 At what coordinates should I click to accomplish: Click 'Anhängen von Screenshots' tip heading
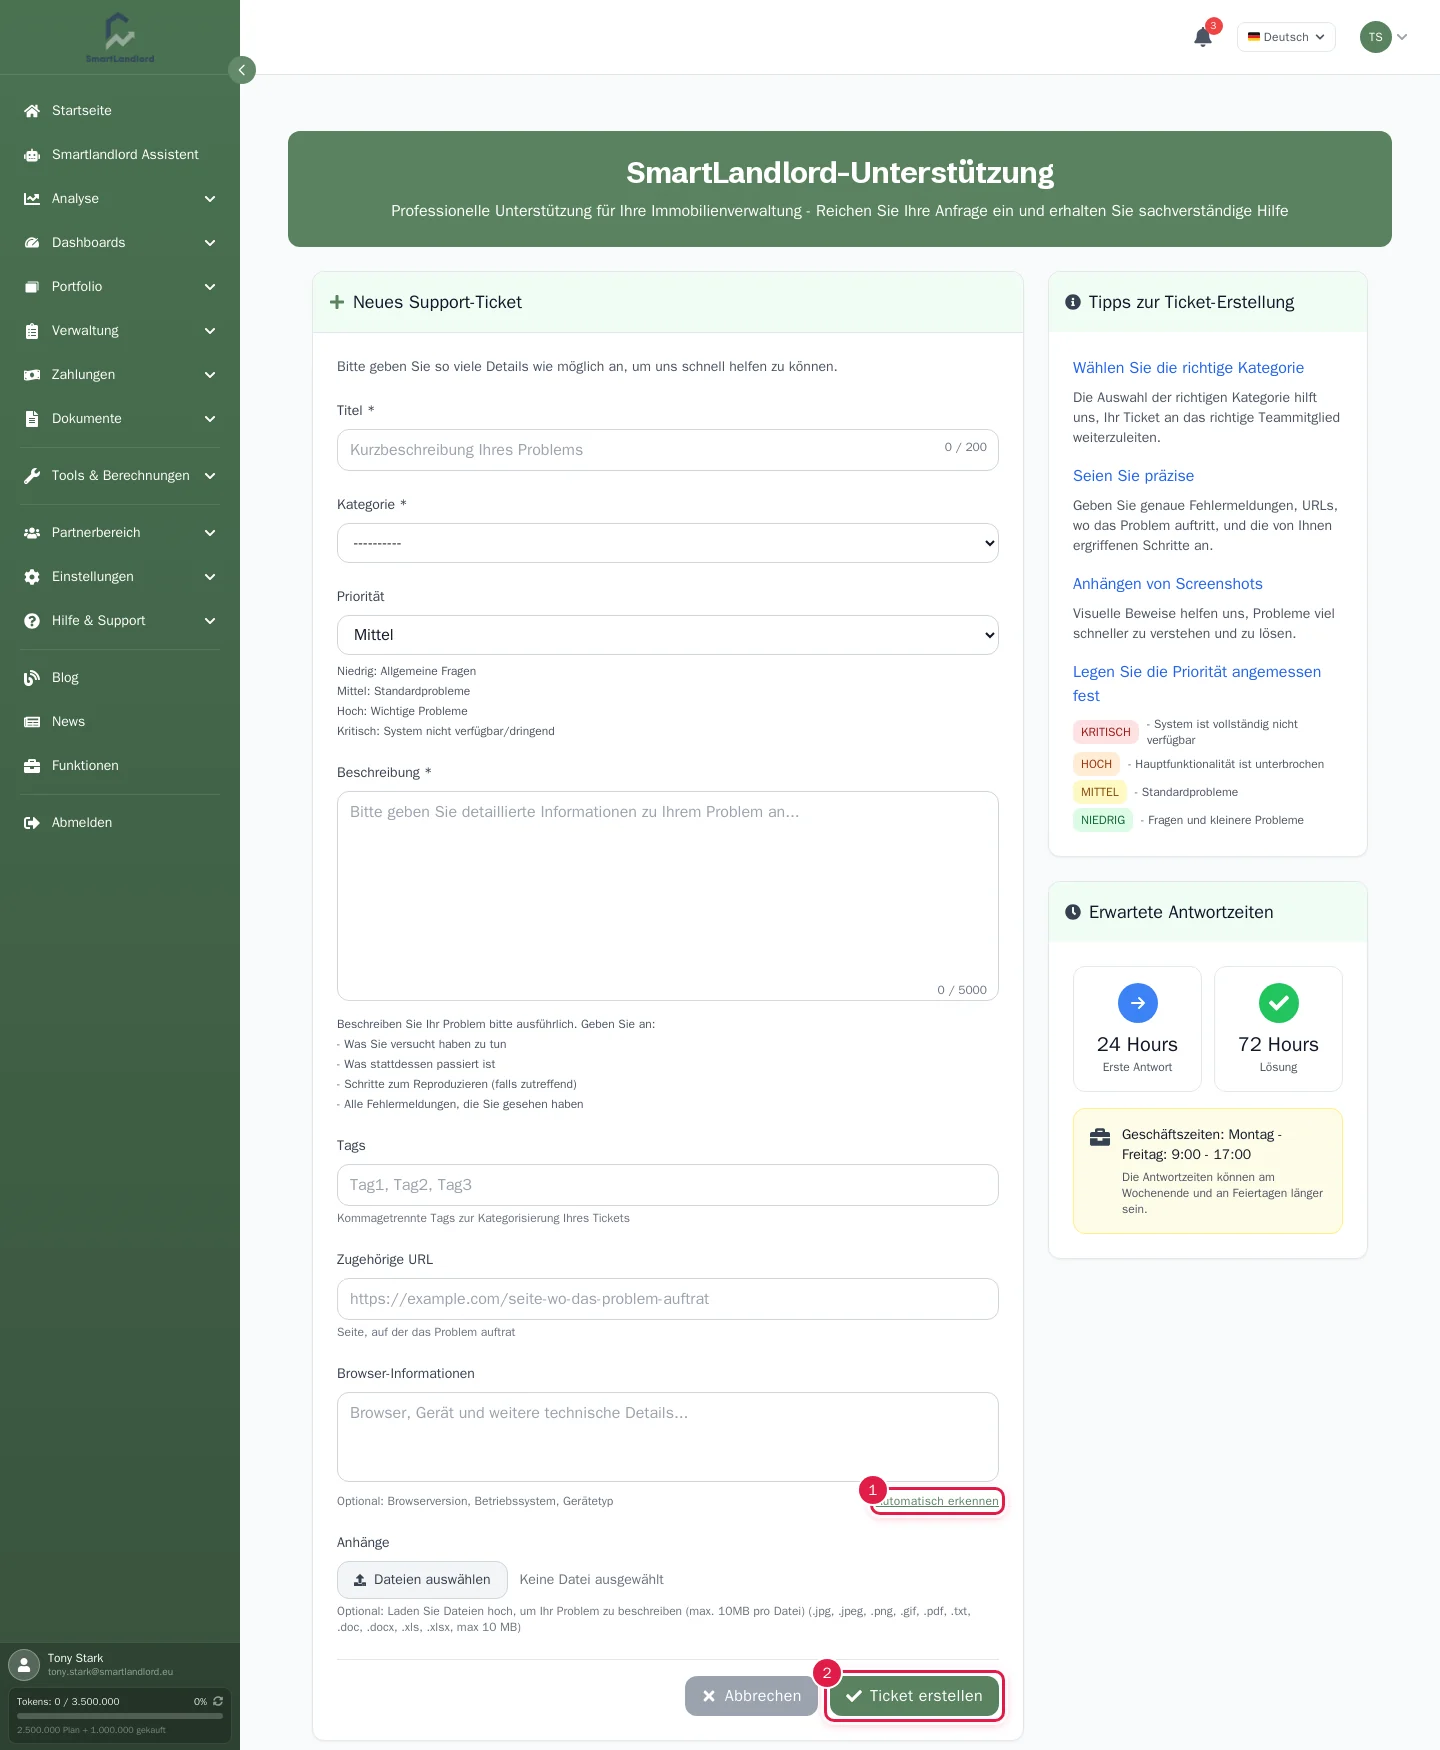pos(1167,584)
